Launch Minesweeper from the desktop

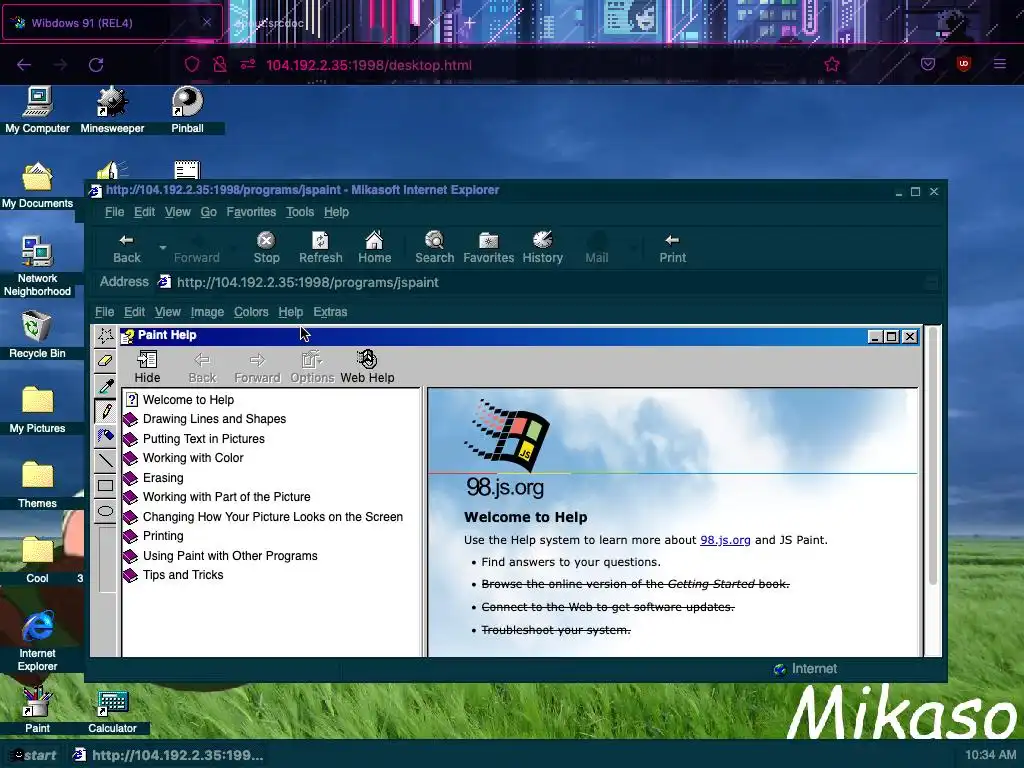pos(112,110)
